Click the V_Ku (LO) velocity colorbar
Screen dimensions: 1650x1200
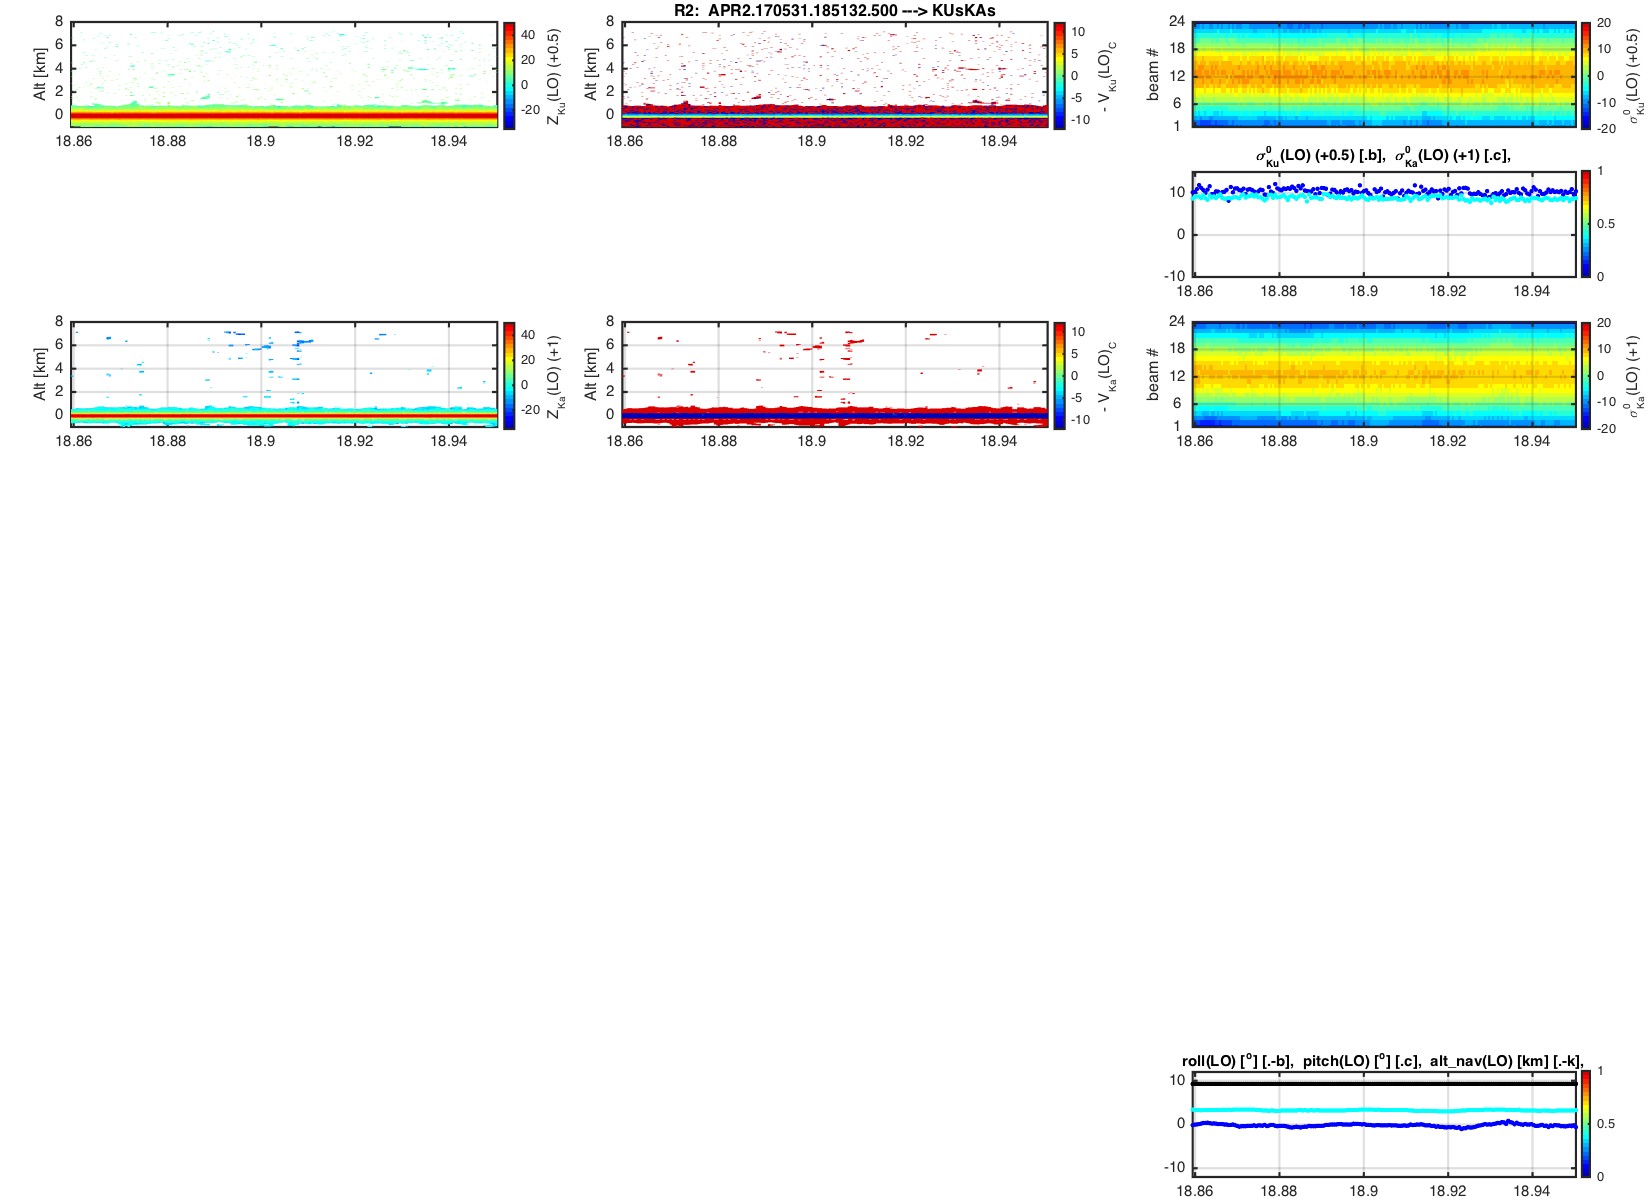[1060, 75]
